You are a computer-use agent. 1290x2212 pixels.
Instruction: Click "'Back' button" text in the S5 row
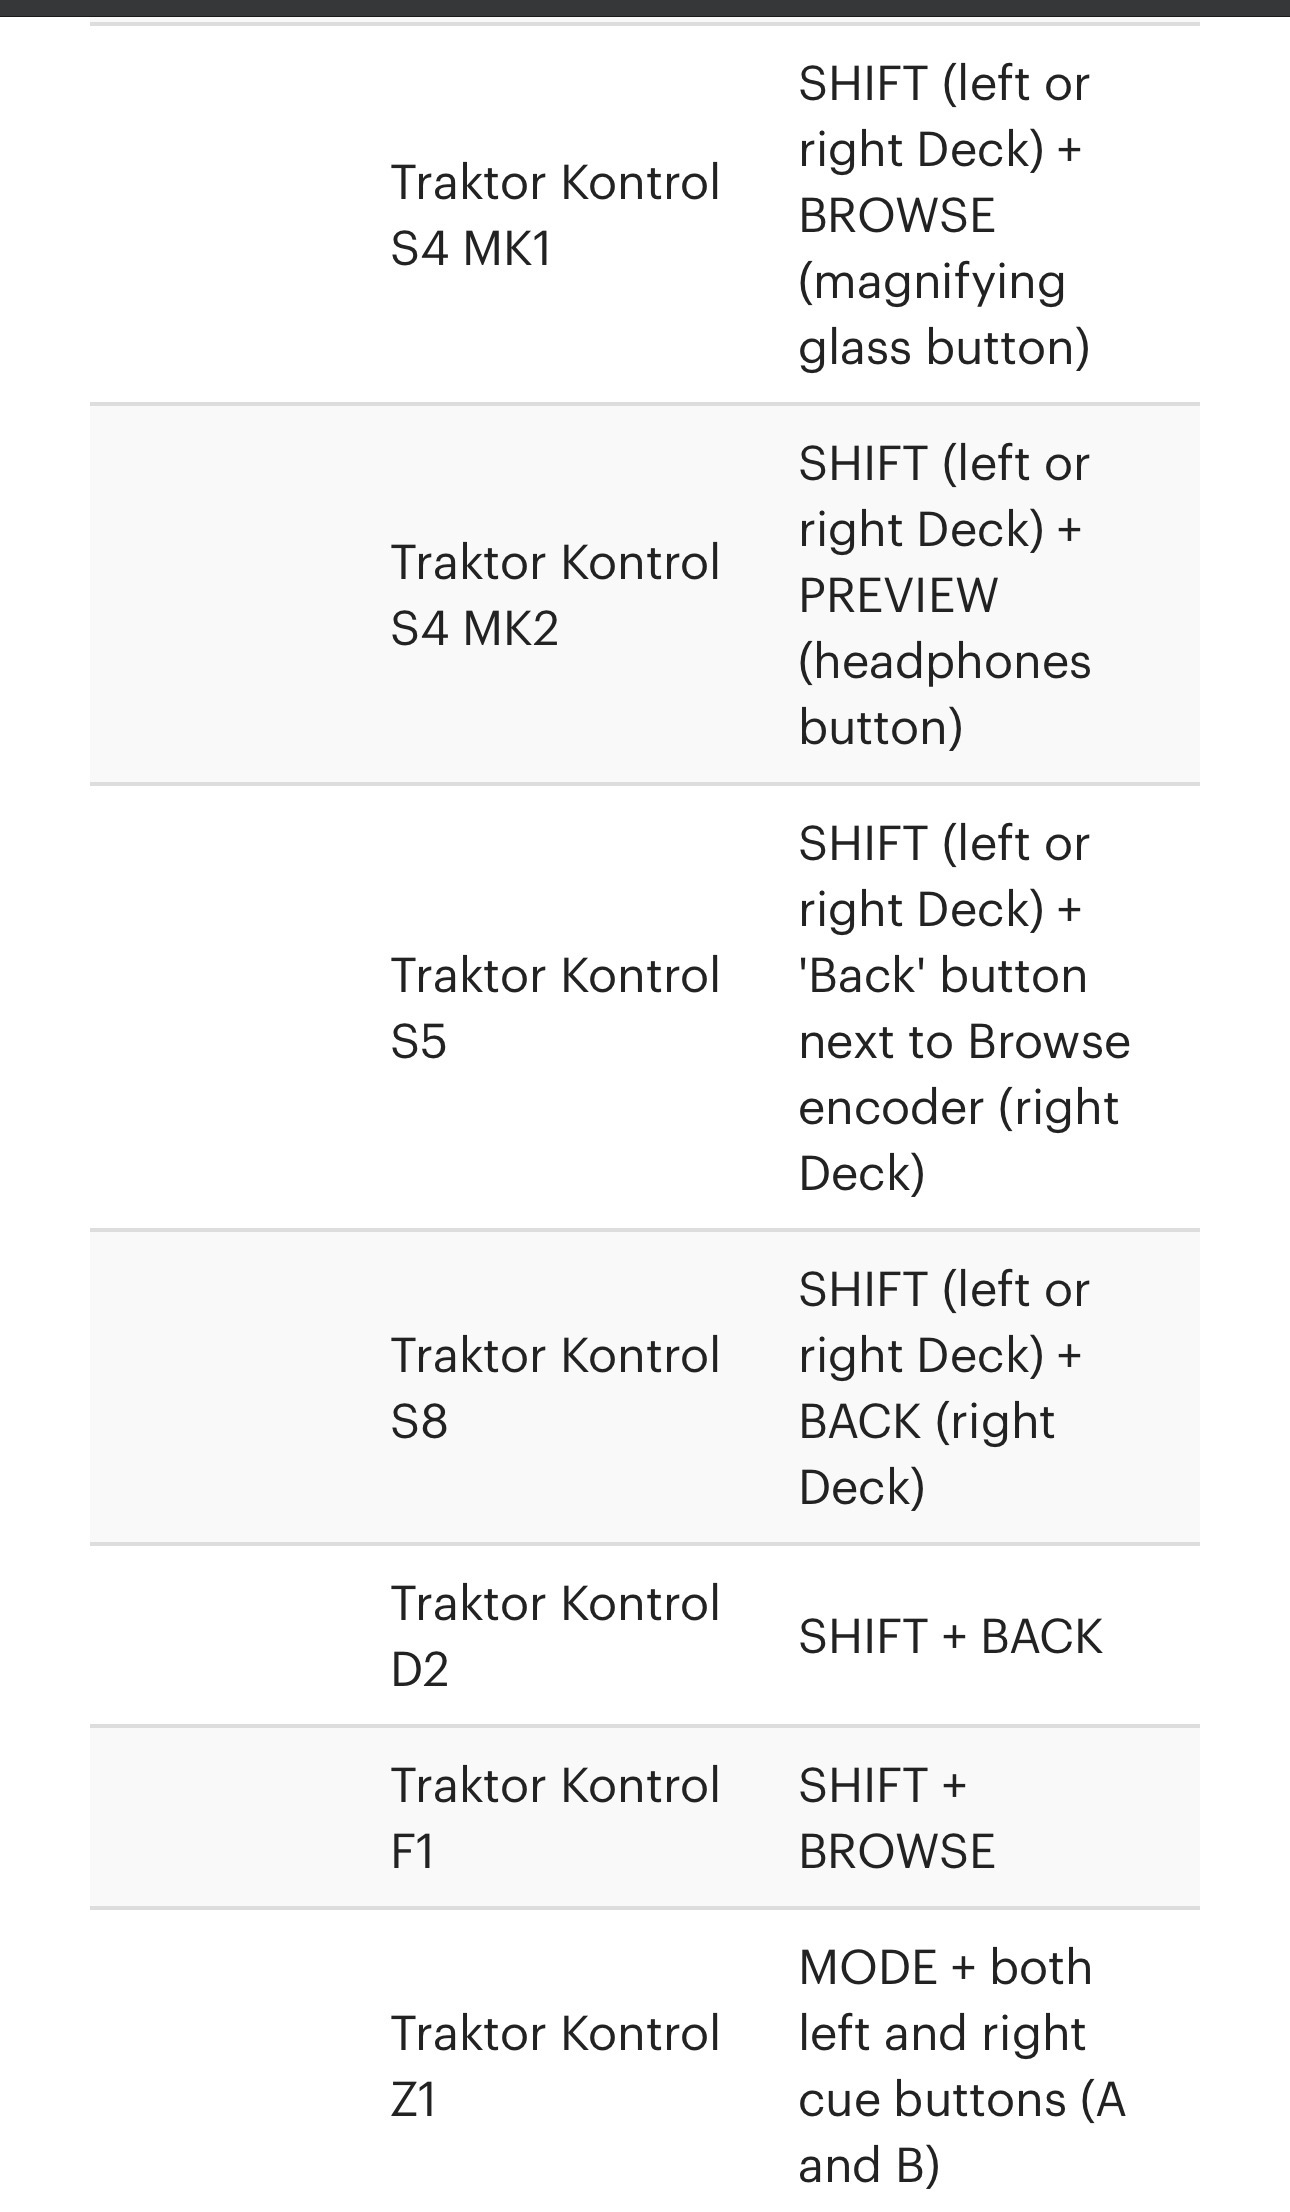[942, 976]
